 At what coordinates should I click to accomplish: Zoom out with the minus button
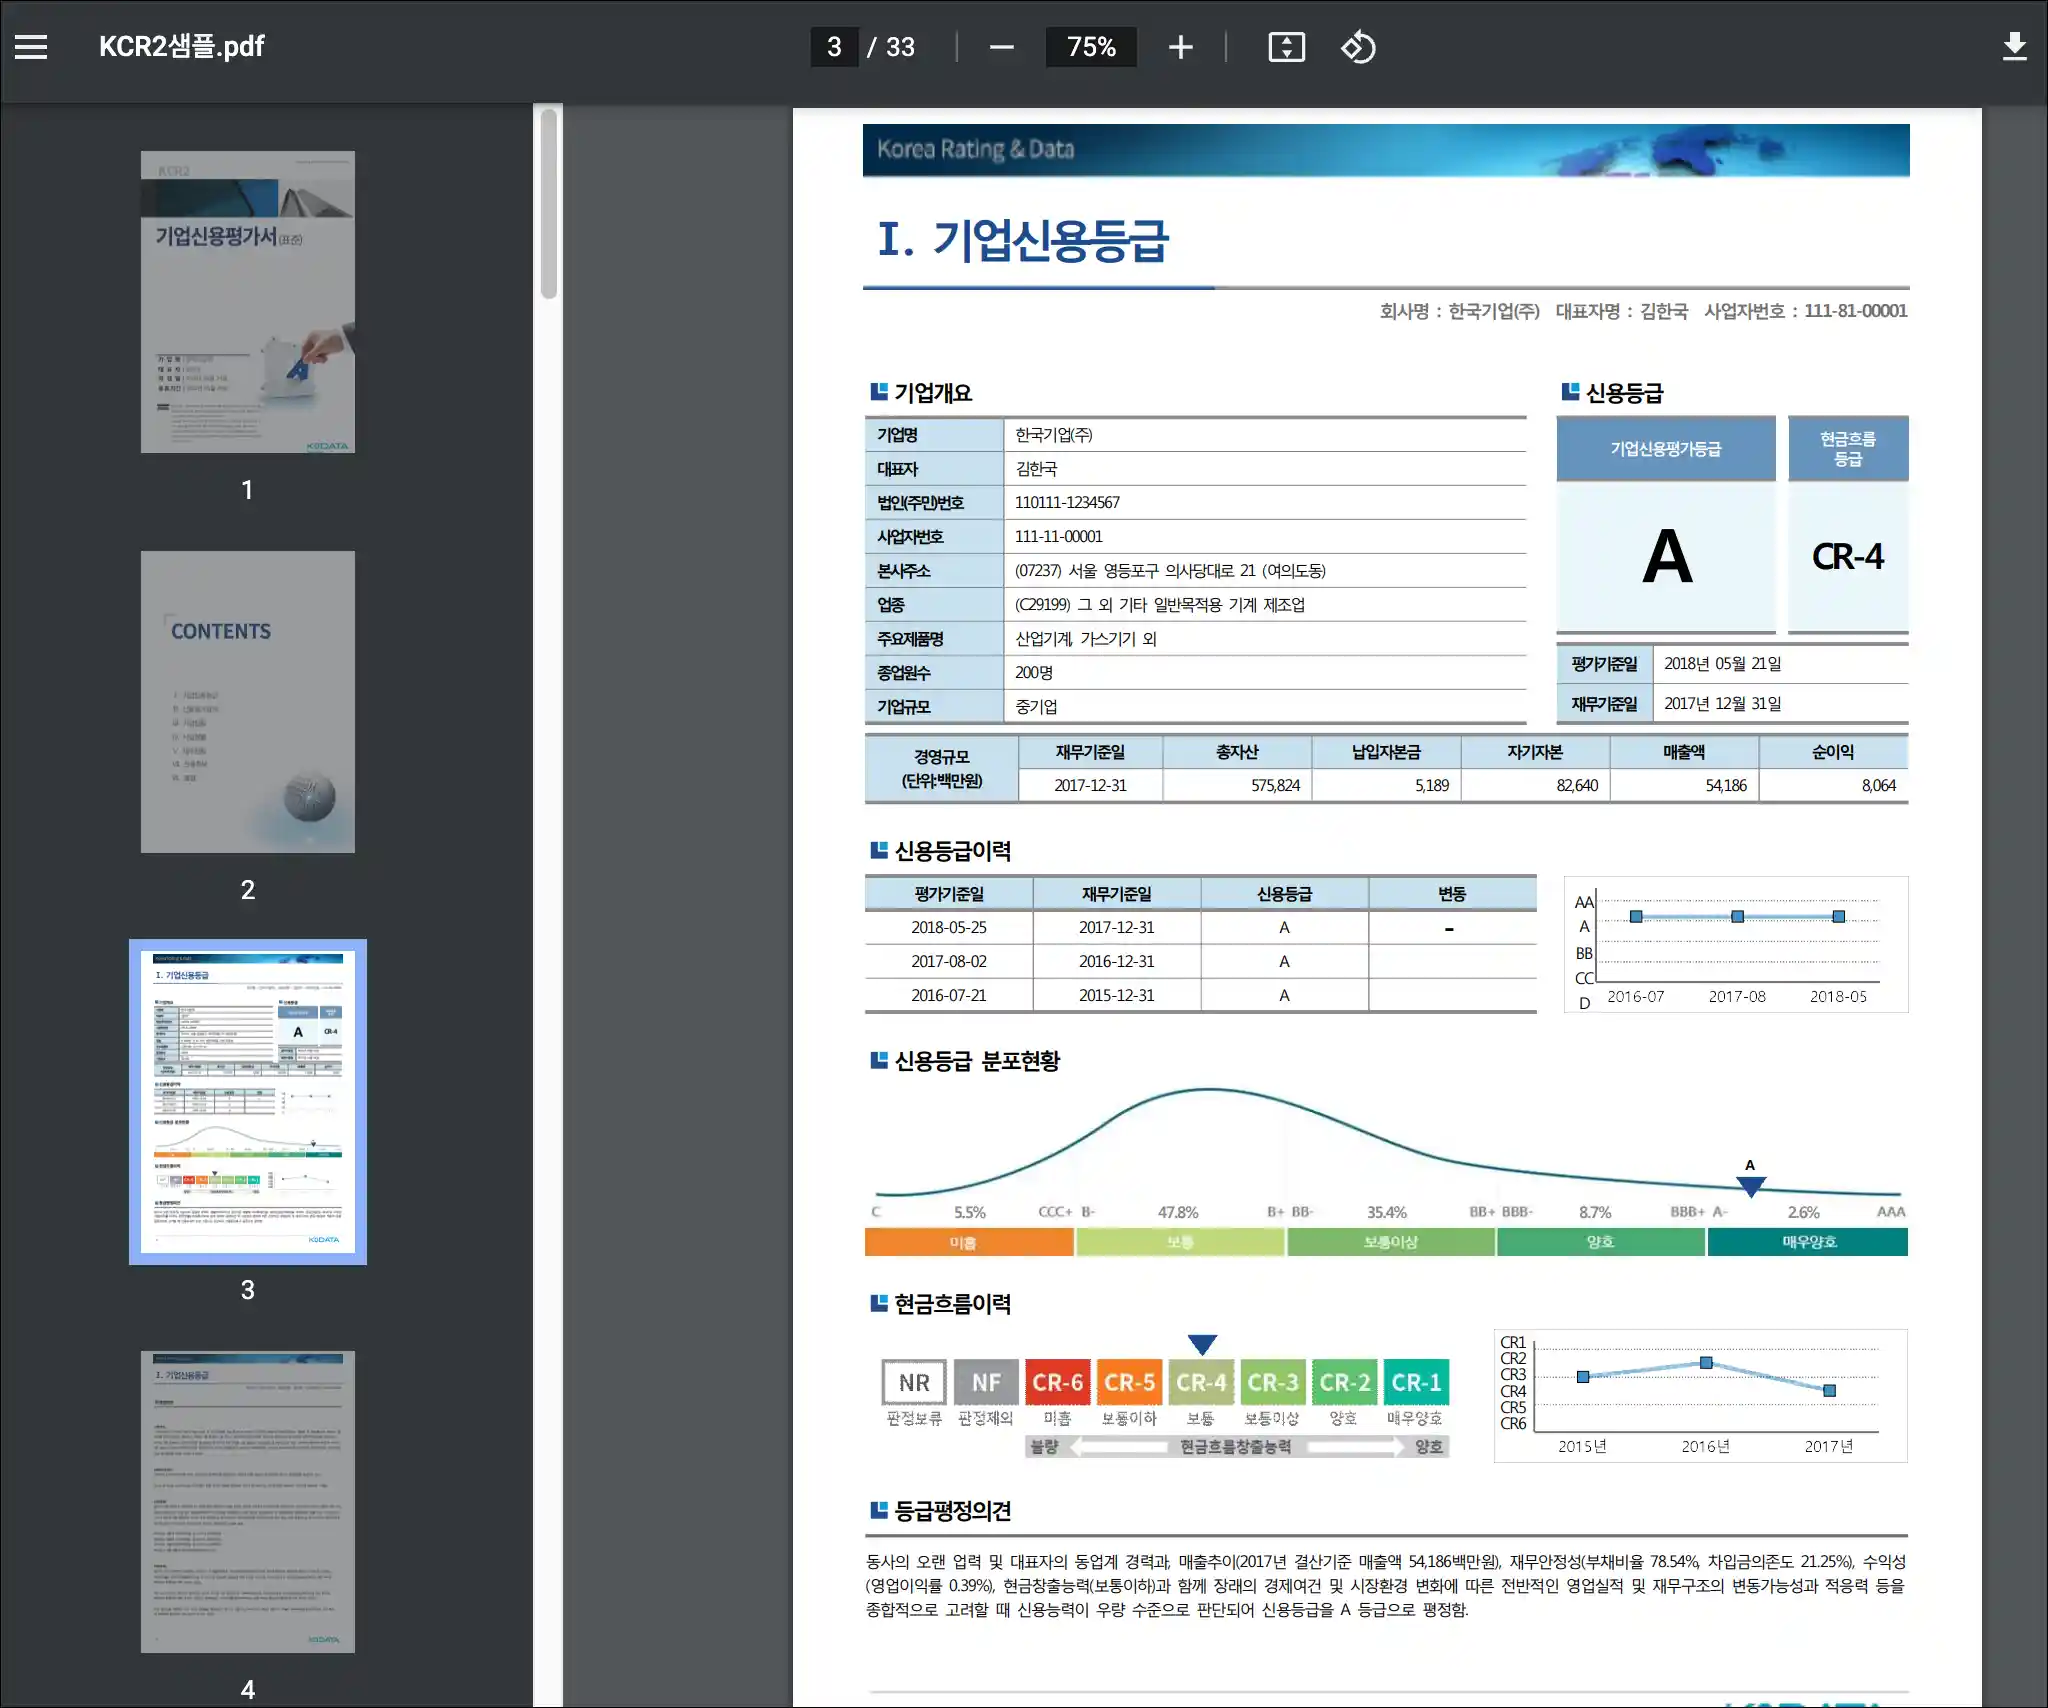1001,47
